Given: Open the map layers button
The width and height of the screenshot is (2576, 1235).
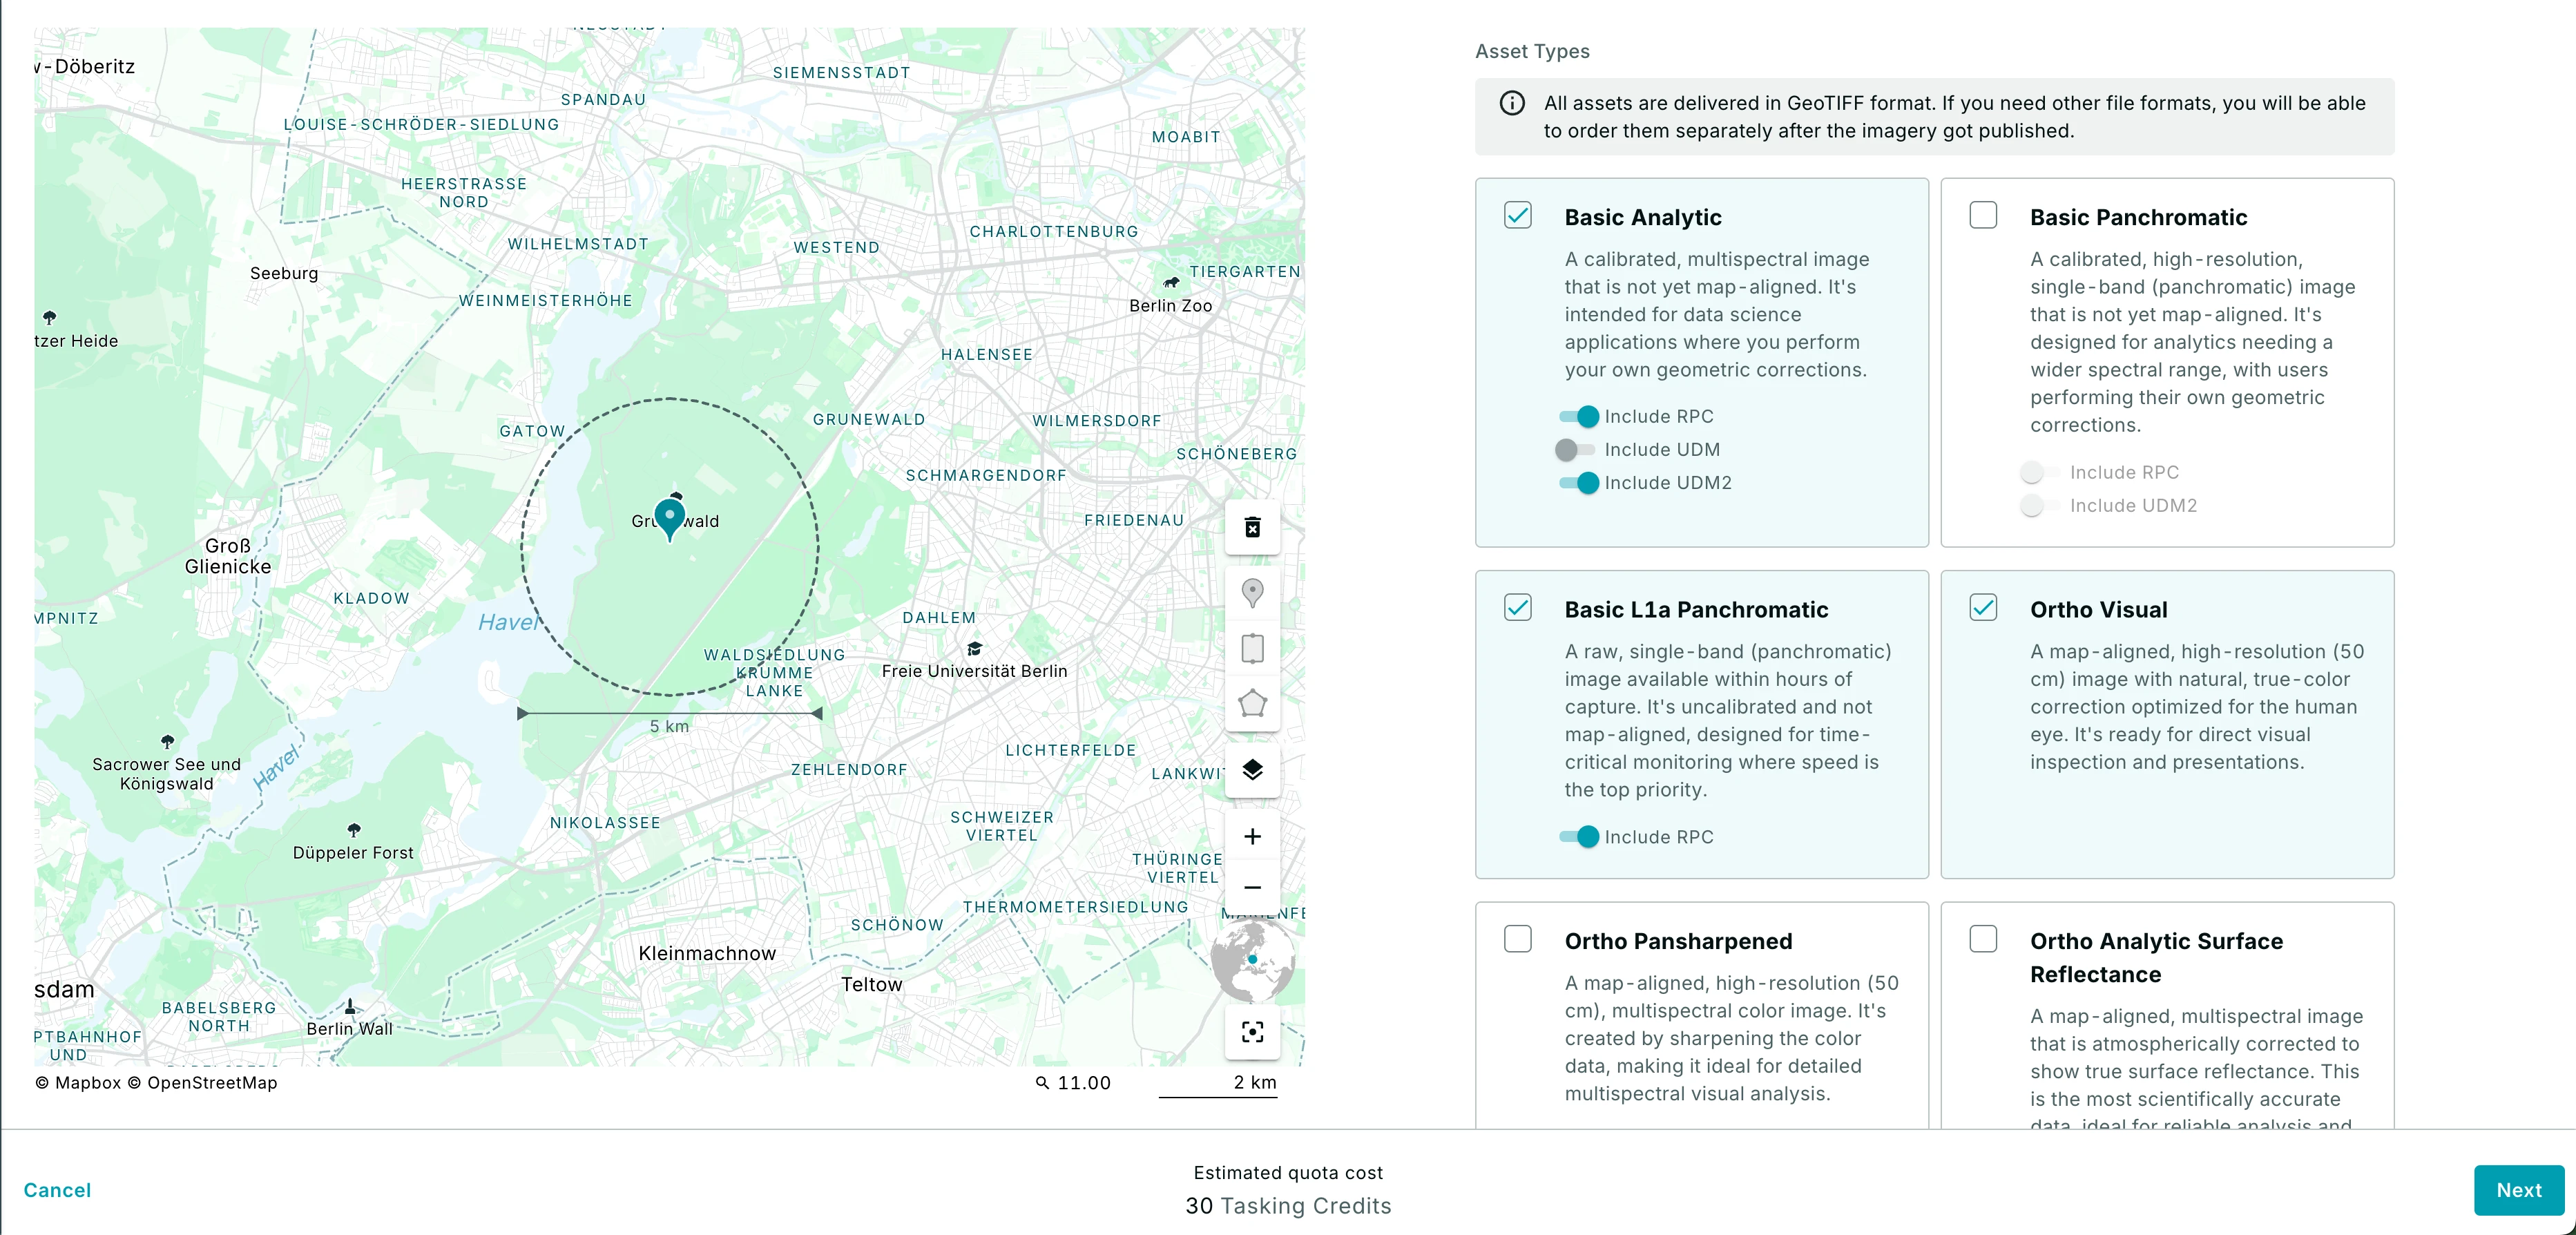Looking at the screenshot, I should 1252,770.
